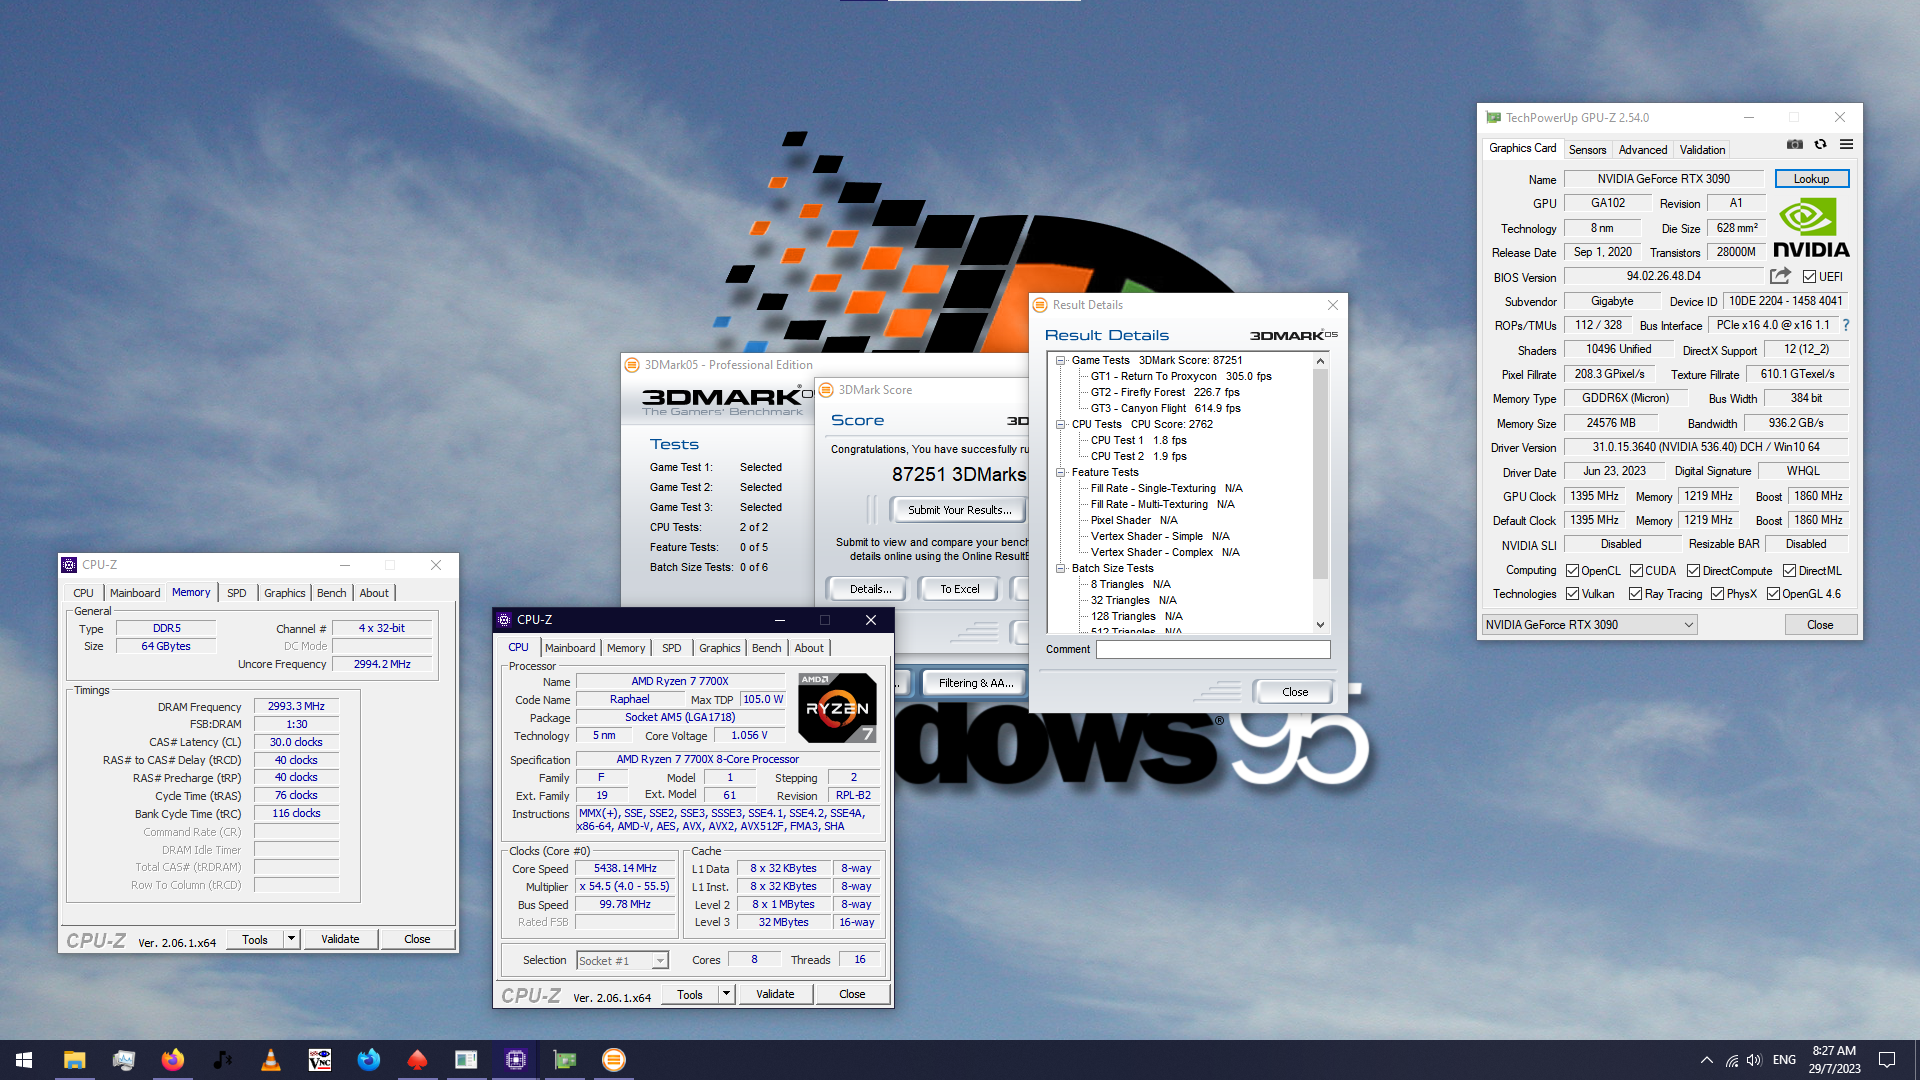The height and width of the screenshot is (1080, 1920).
Task: Open the red spade taskbar icon
Action: [417, 1060]
